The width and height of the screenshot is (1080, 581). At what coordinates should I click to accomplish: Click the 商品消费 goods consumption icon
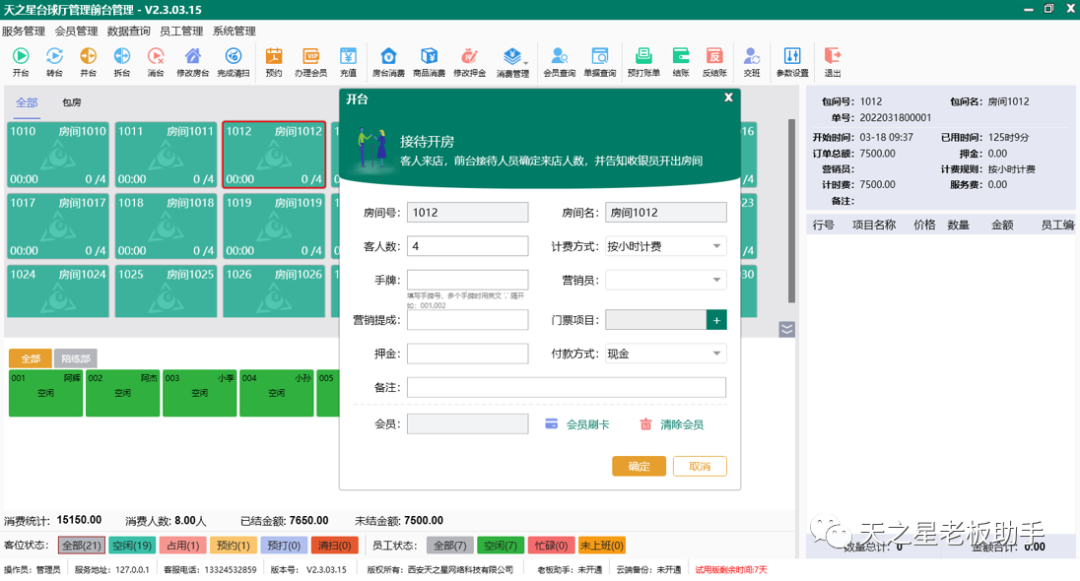428,62
